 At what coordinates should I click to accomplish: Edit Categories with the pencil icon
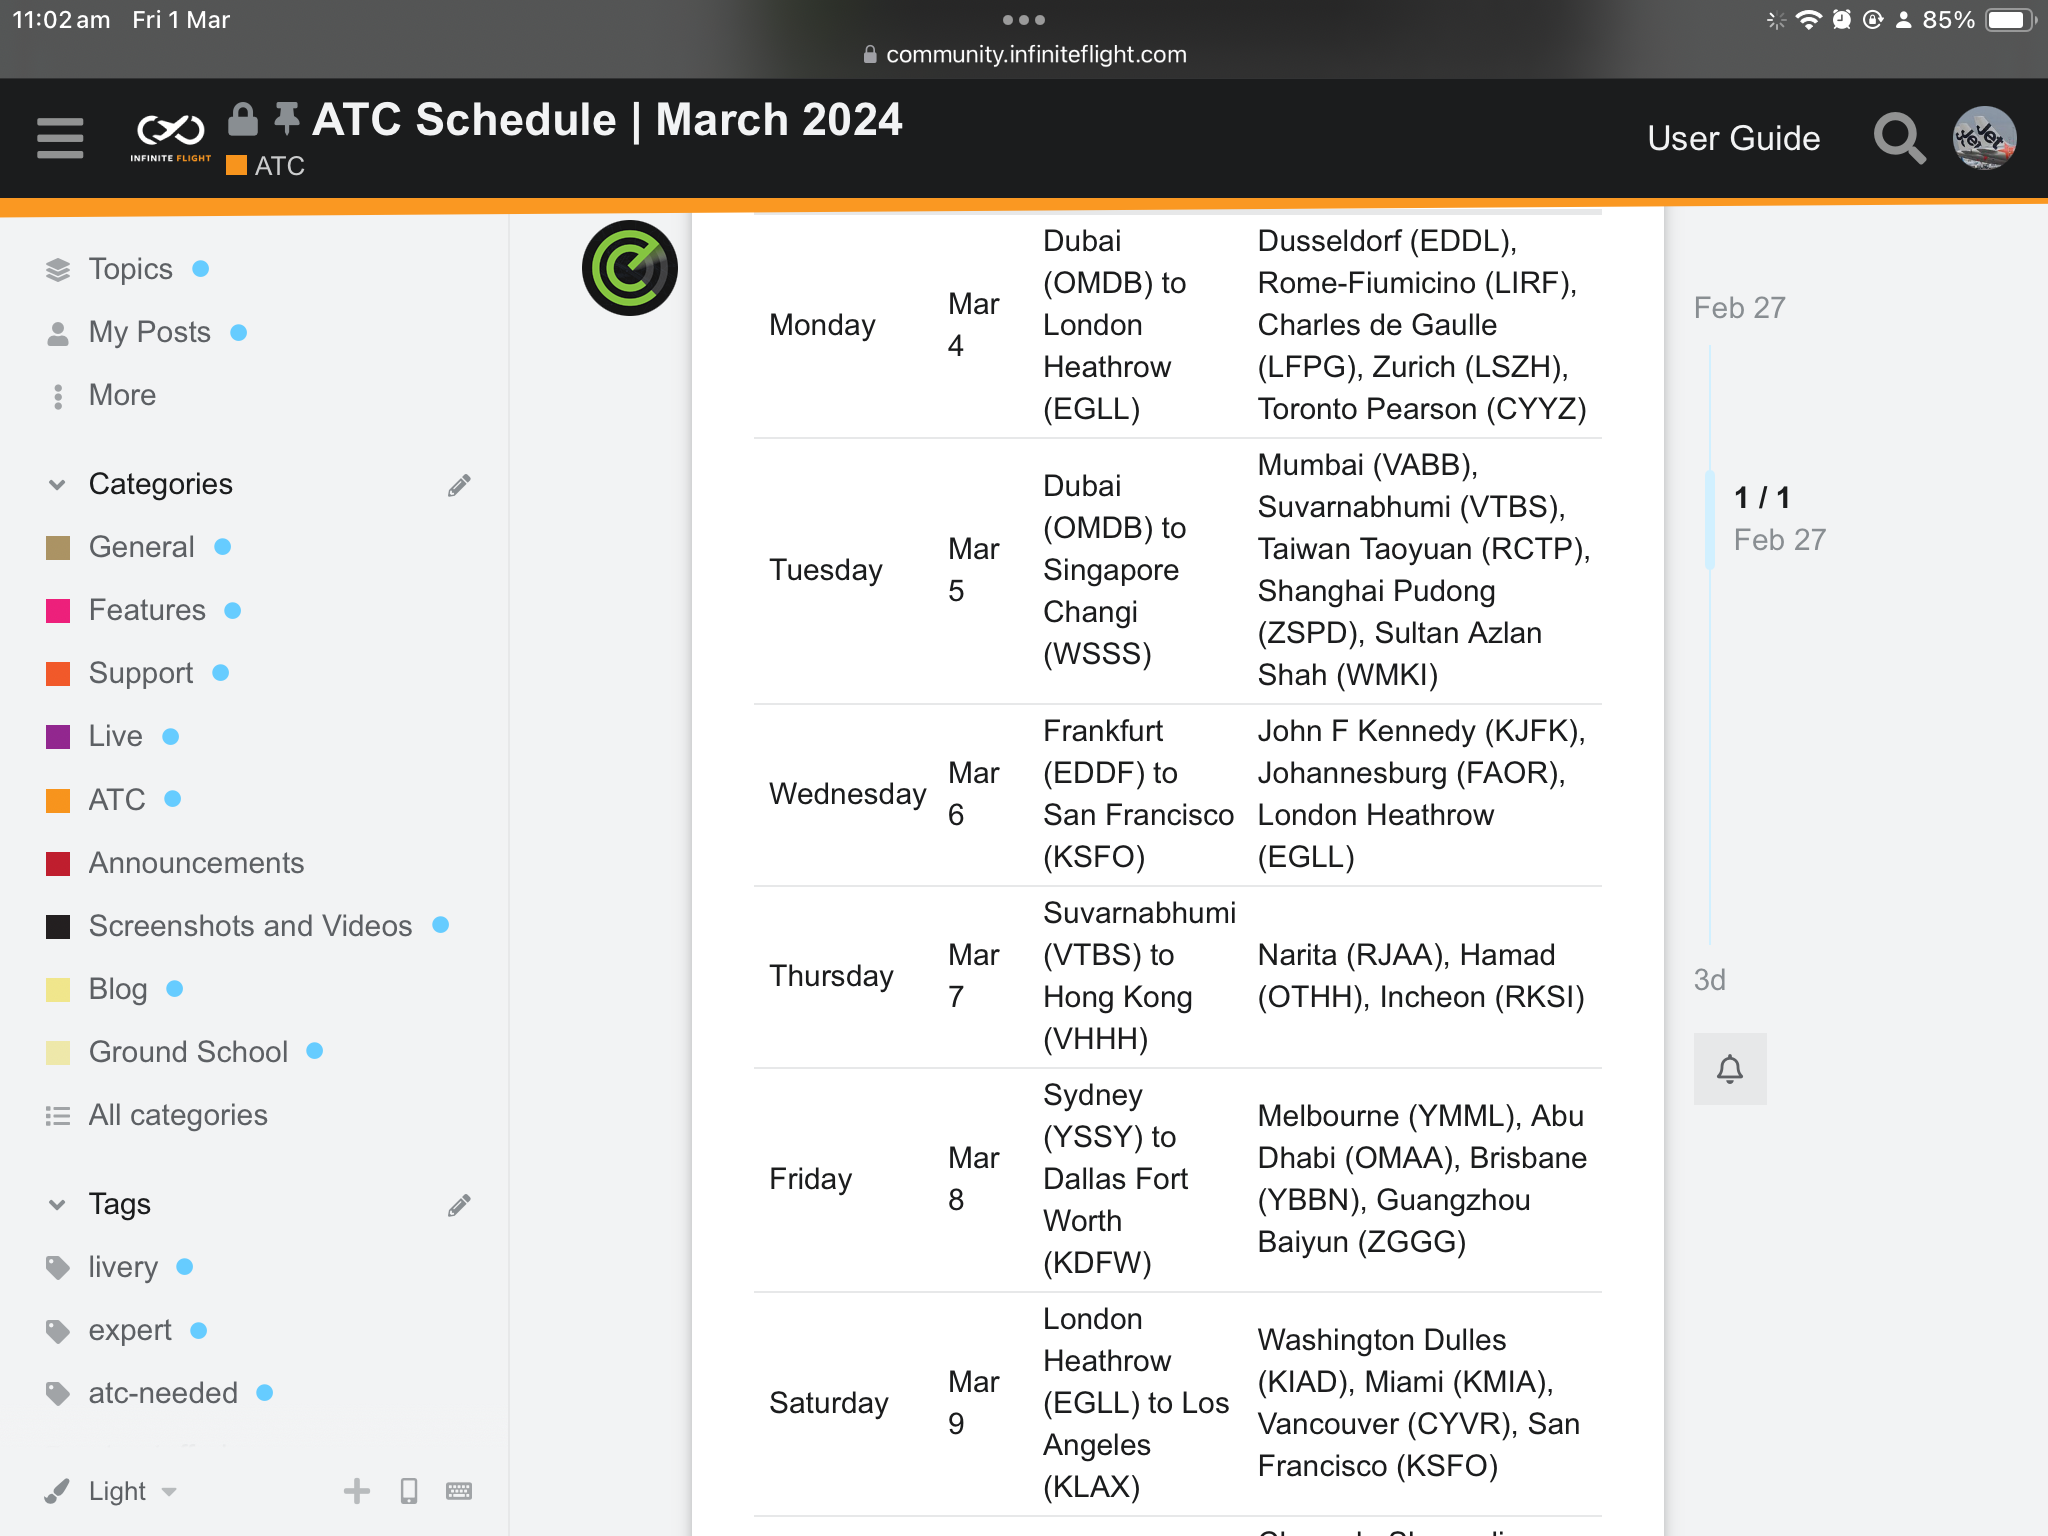click(x=459, y=485)
